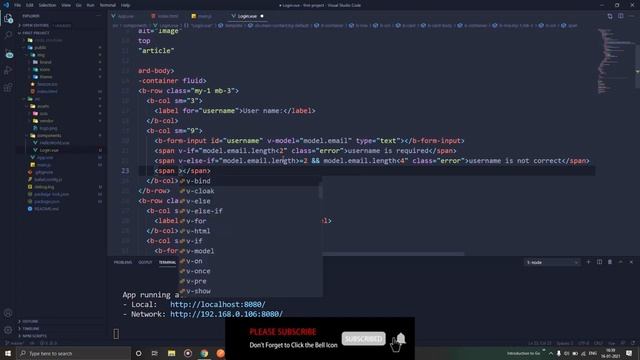Open the Help menu
This screenshot has width=640, height=360.
pyautogui.click(x=125, y=5)
